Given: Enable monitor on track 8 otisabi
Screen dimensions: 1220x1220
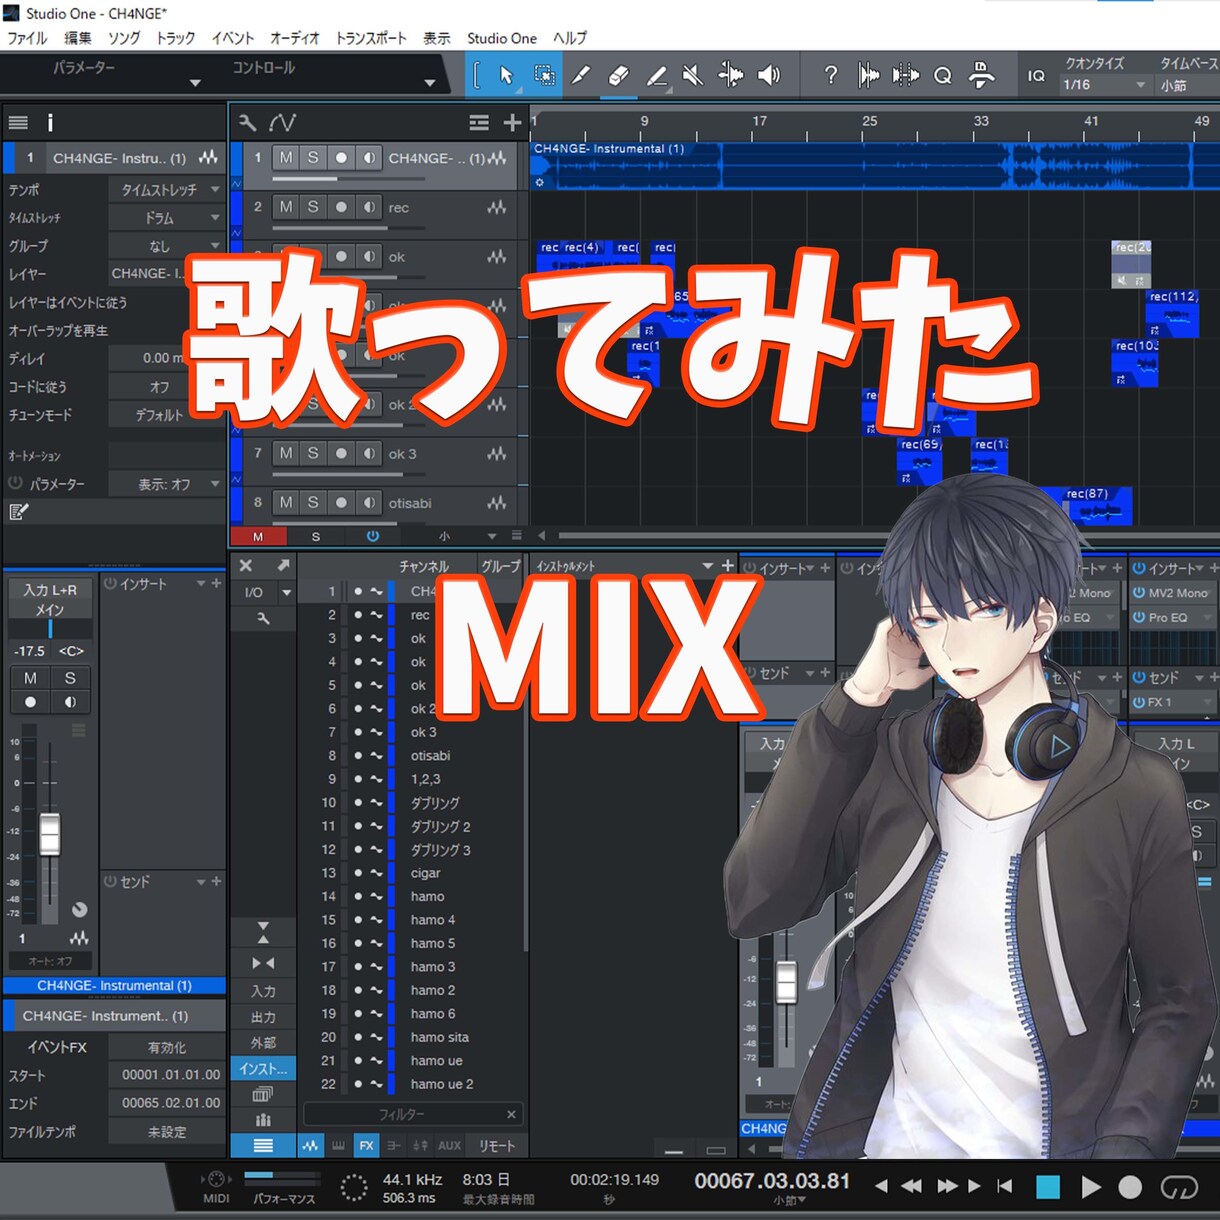Looking at the screenshot, I should [369, 502].
